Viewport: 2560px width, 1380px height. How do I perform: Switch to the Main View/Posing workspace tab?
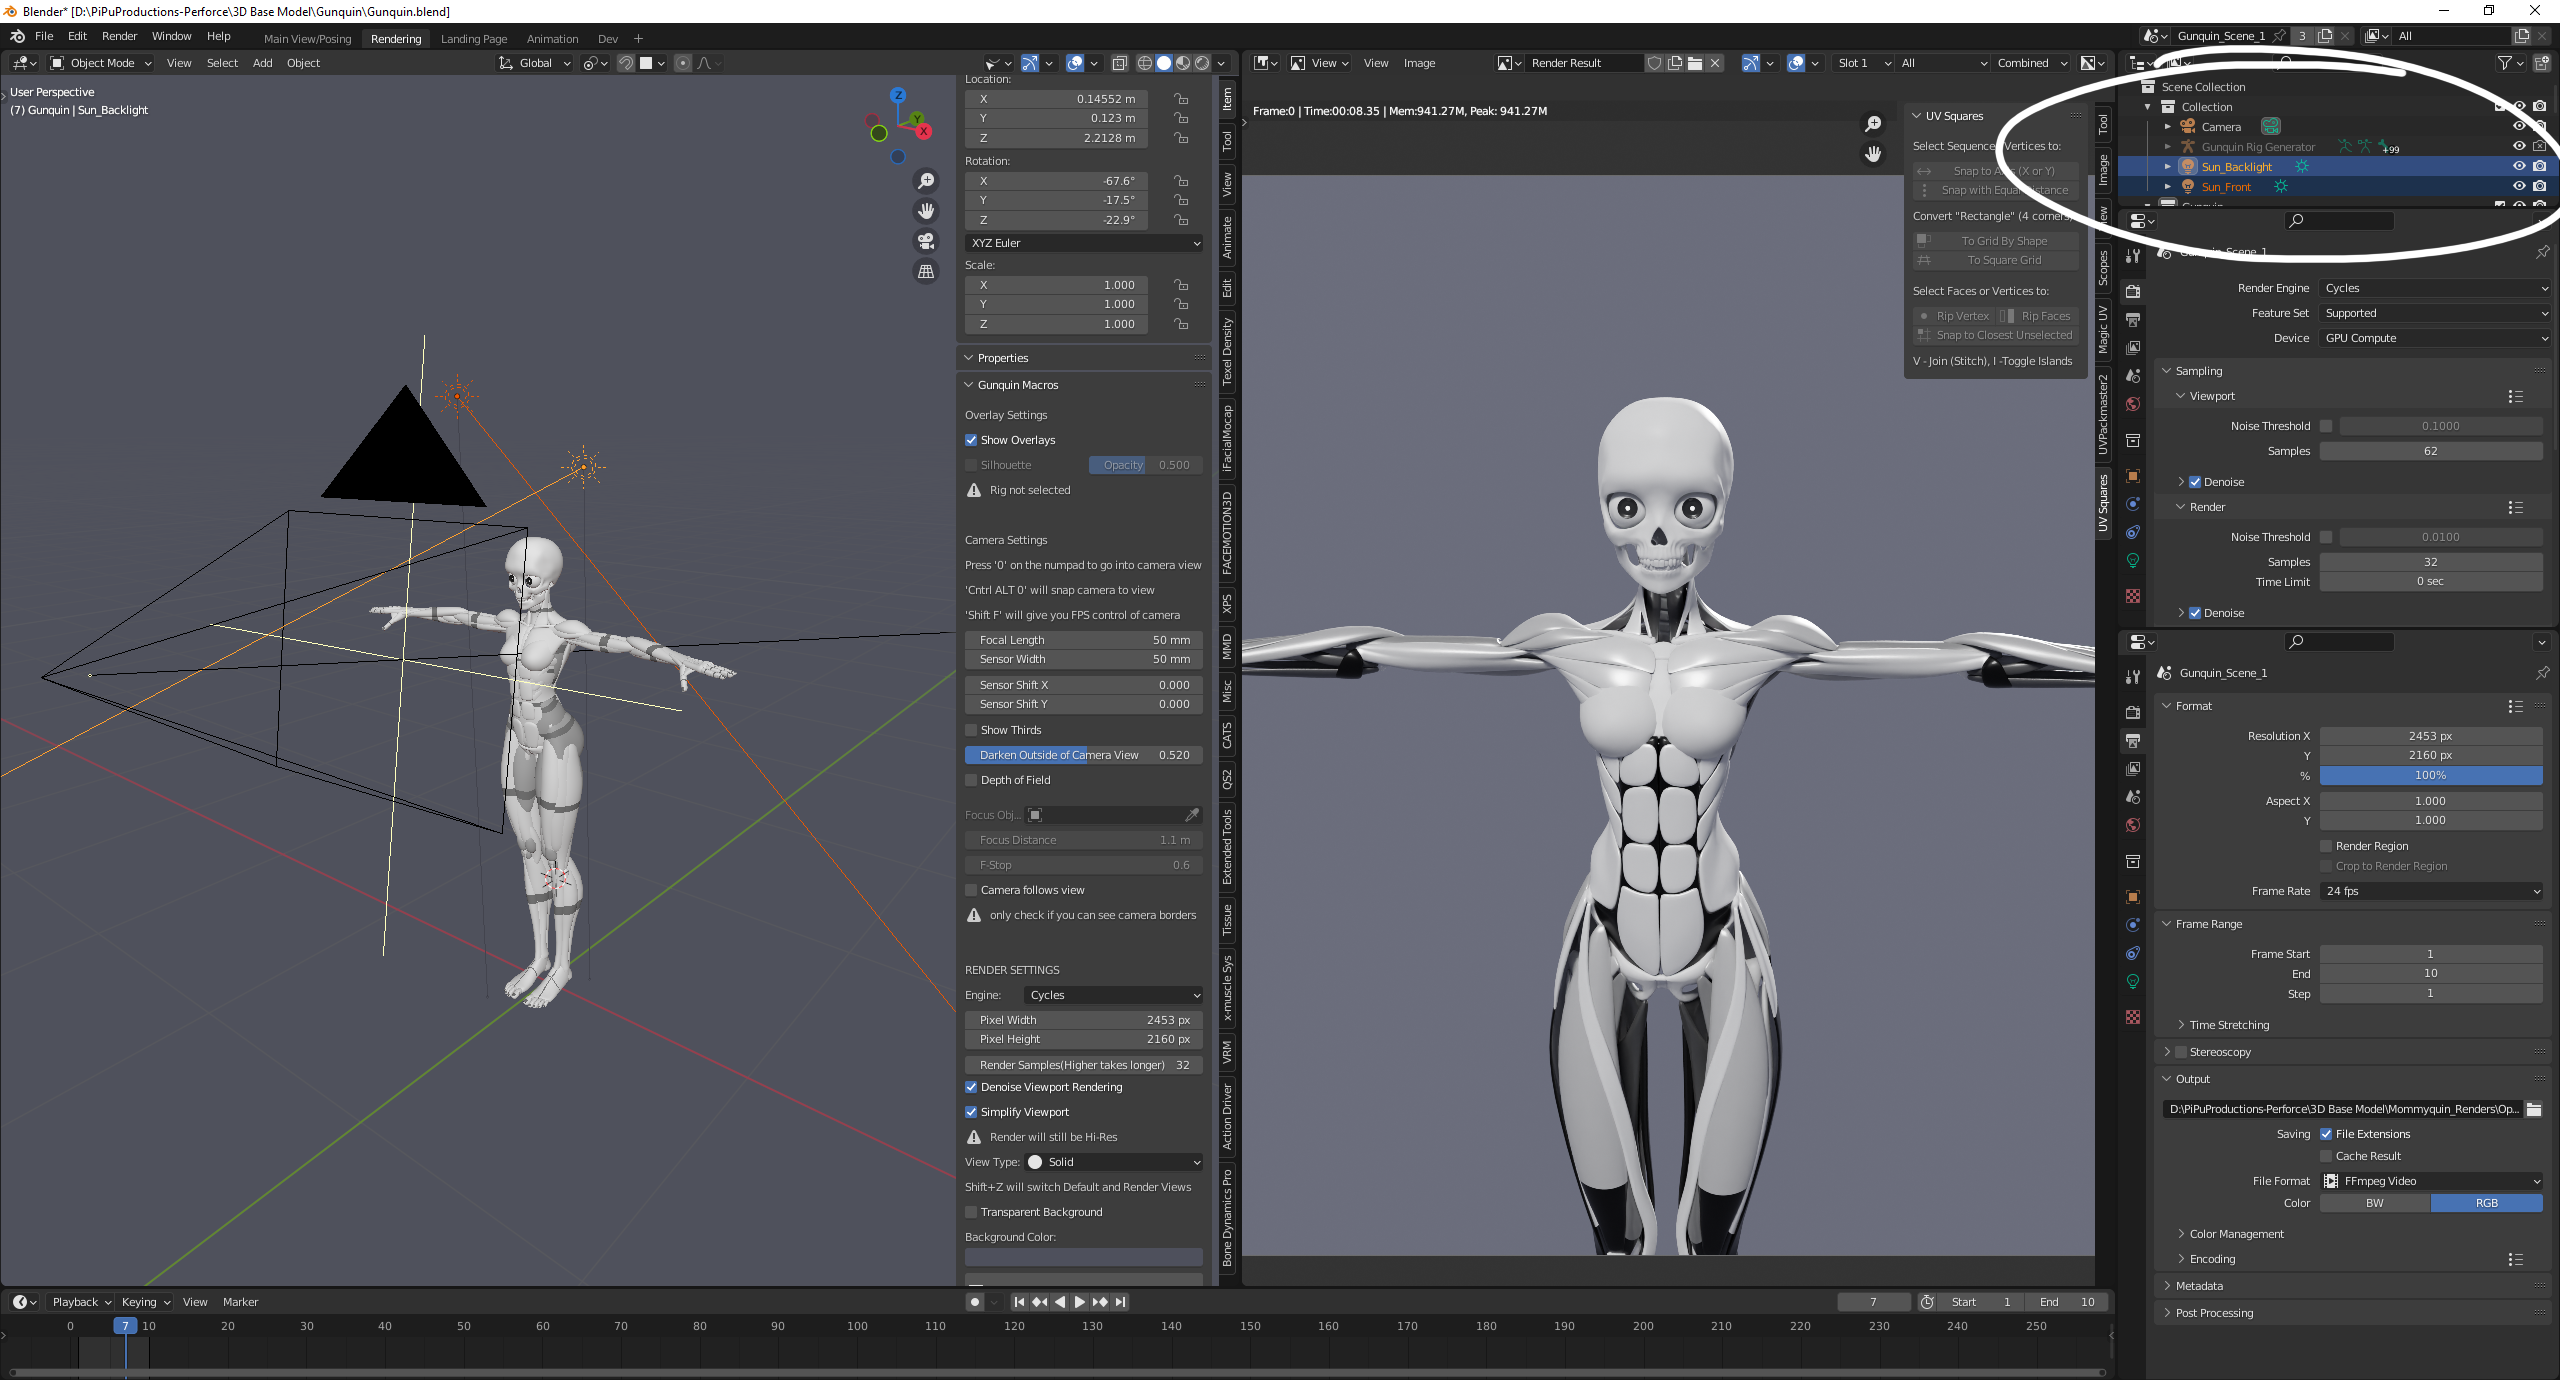tap(307, 39)
